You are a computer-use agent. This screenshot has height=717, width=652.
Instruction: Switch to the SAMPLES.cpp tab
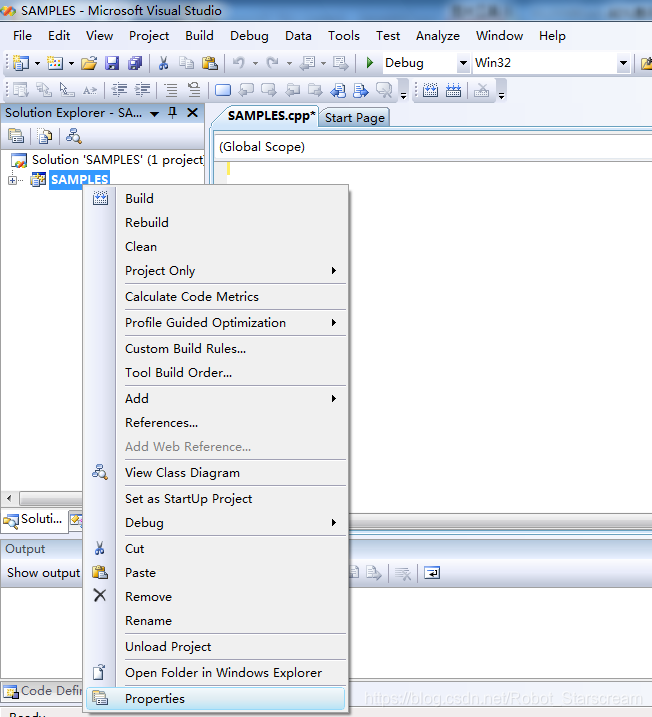tap(272, 116)
